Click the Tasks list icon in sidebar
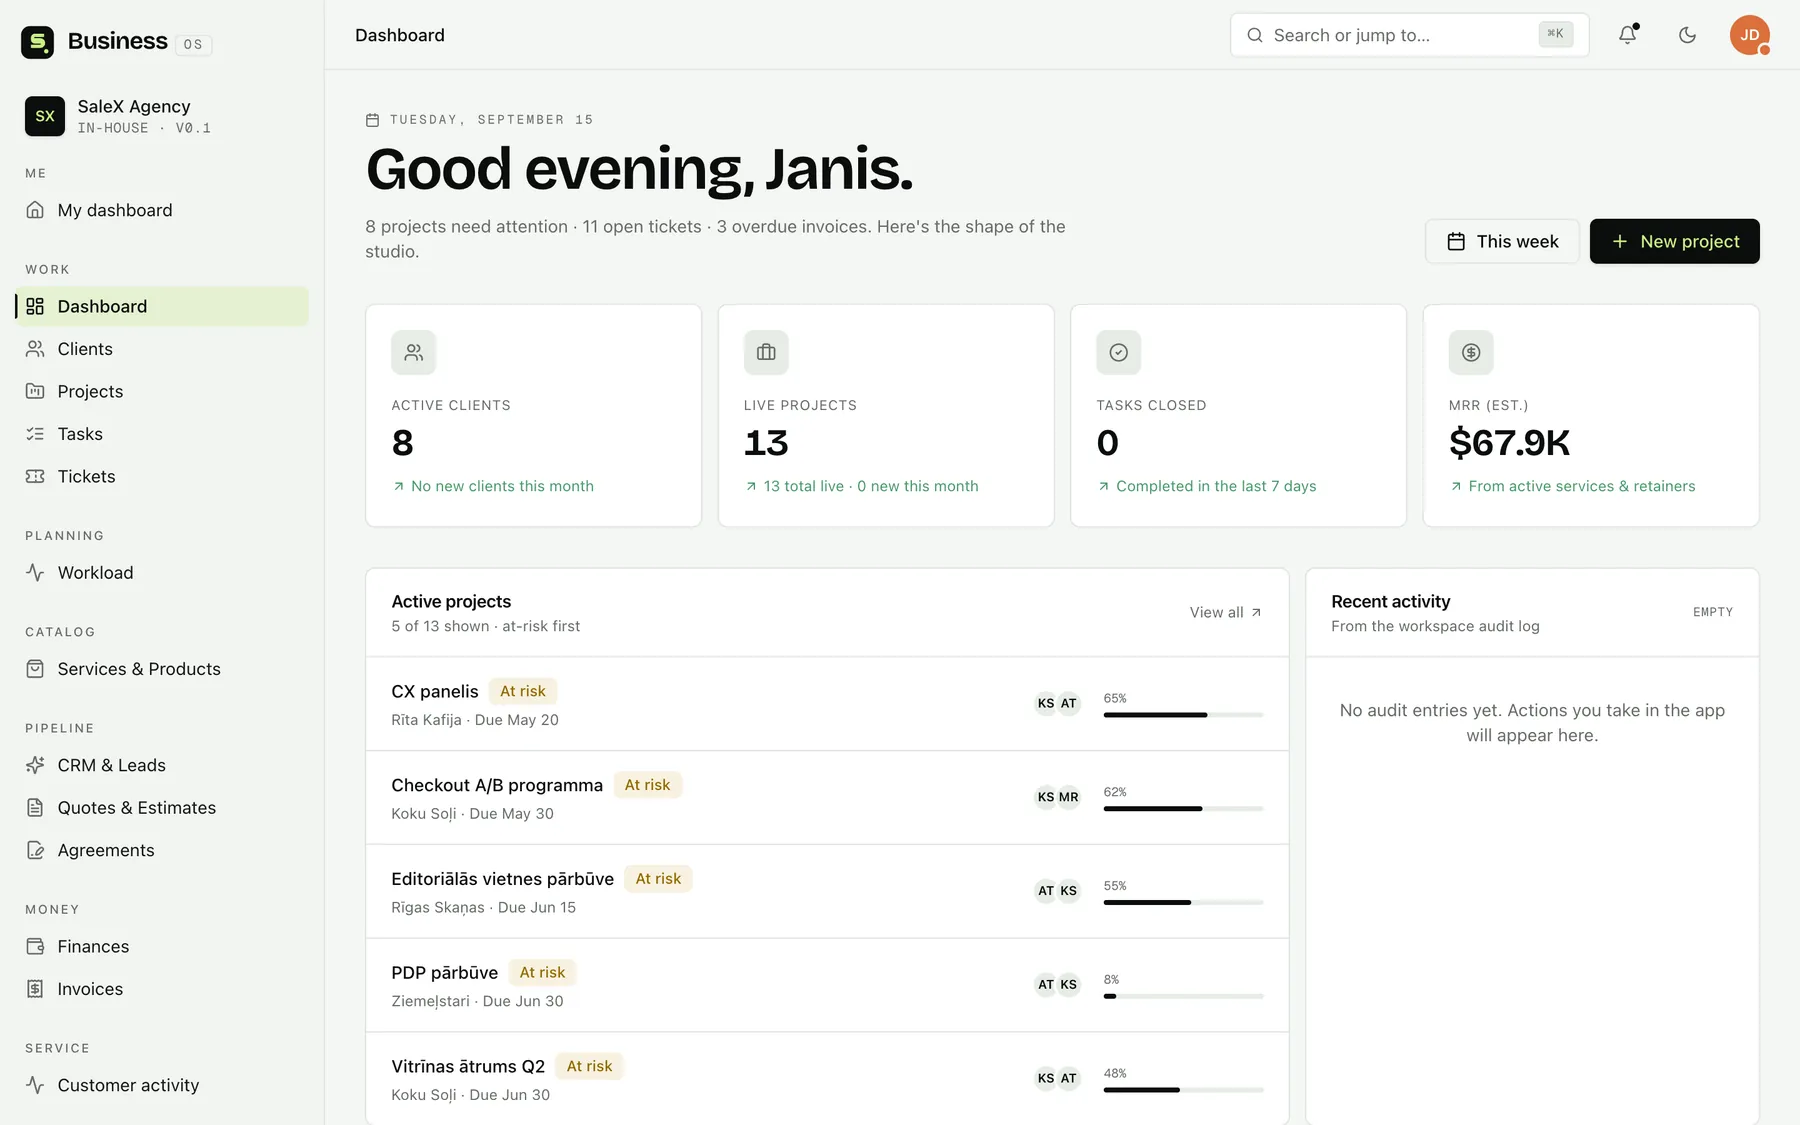This screenshot has height=1125, width=1800. click(x=35, y=434)
